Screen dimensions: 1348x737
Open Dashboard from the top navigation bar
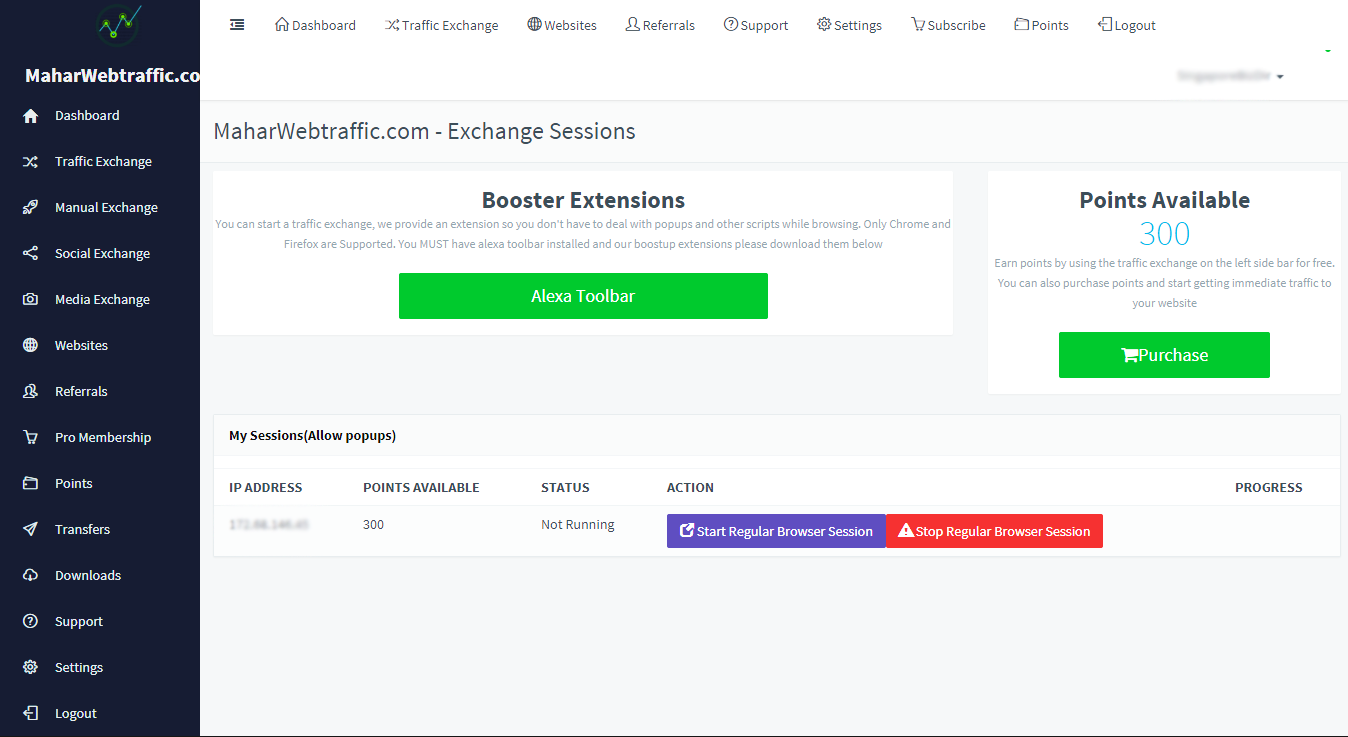click(x=315, y=25)
